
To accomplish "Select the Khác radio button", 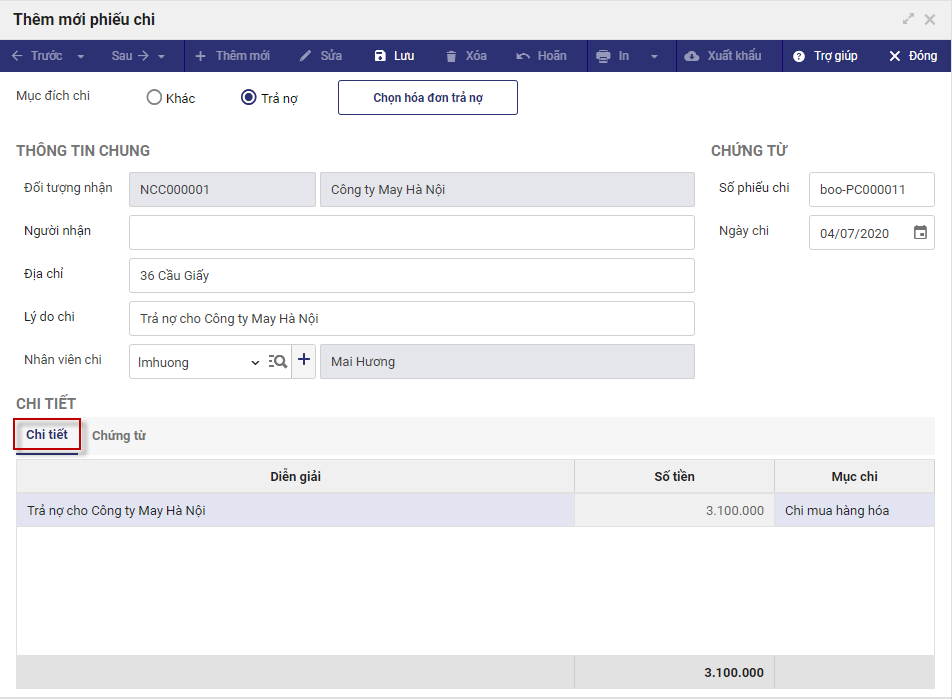I will pos(154,97).
